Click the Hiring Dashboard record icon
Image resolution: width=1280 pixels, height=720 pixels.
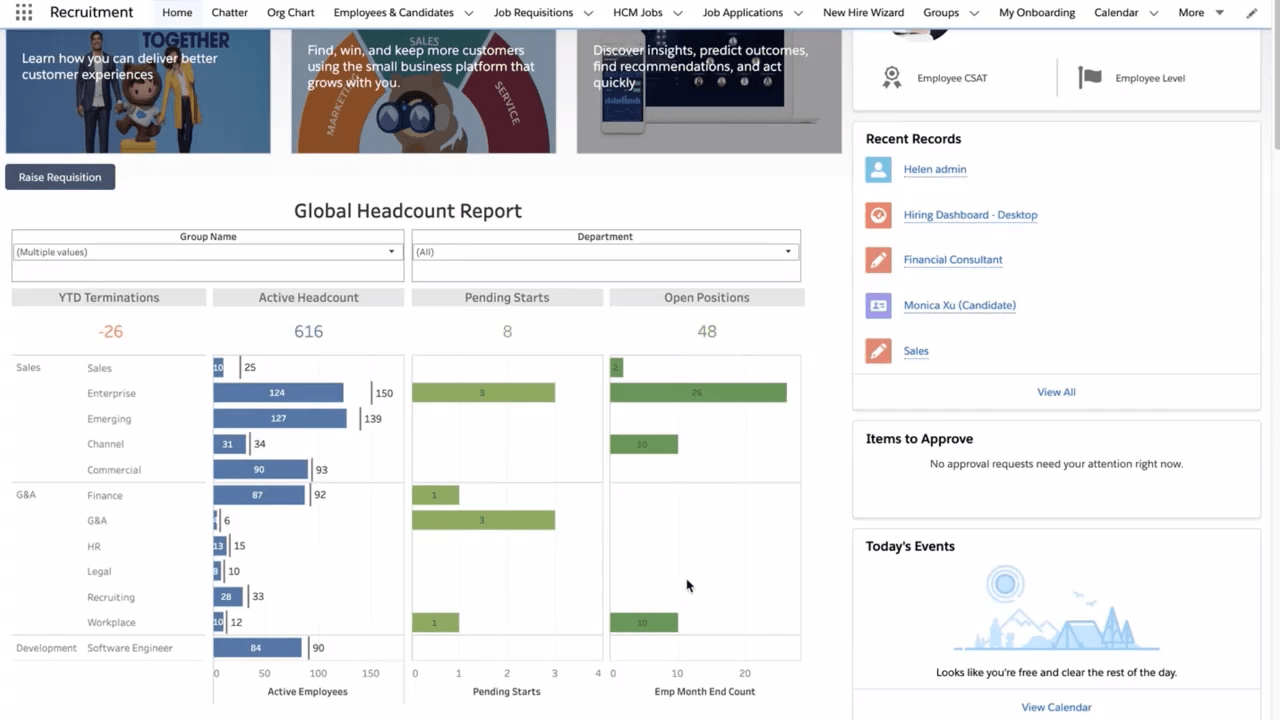tap(878, 215)
